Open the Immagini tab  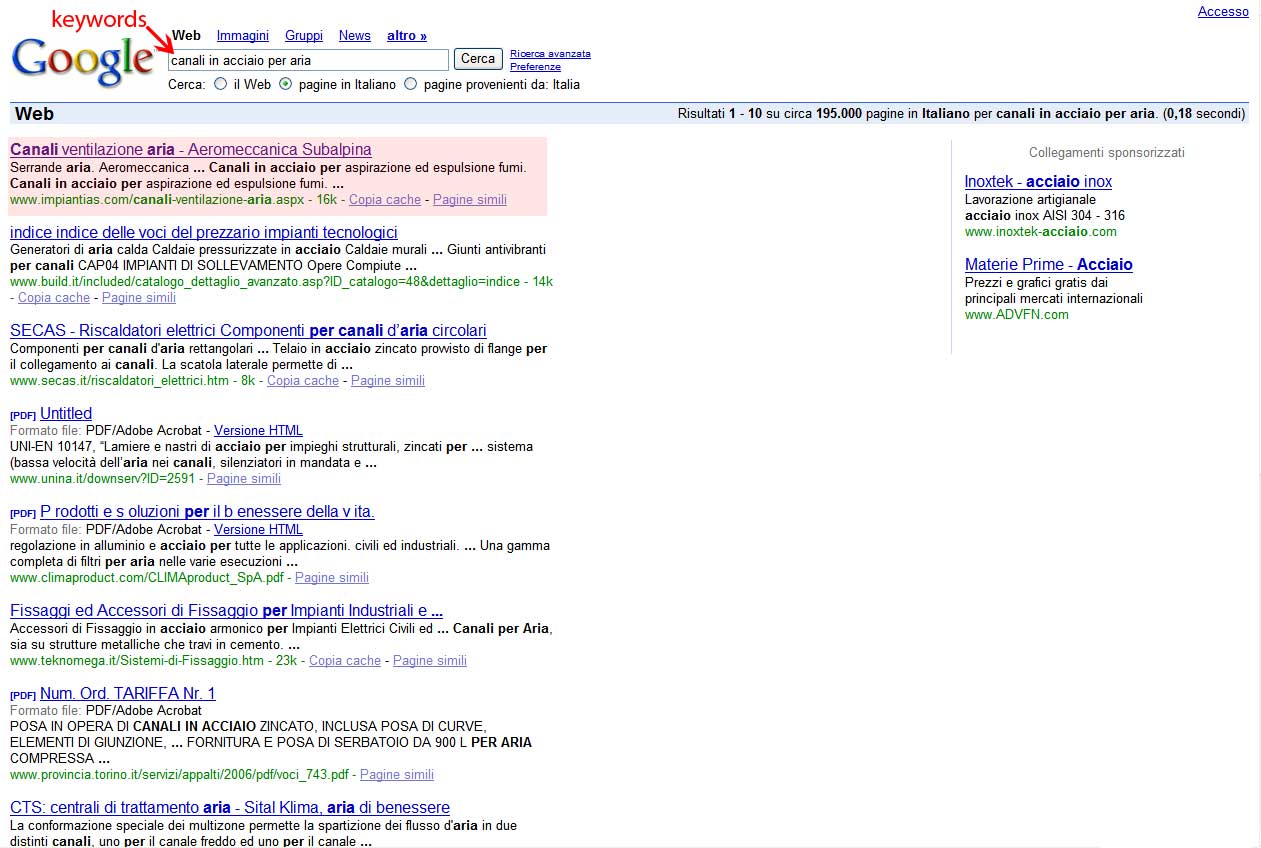pos(242,36)
